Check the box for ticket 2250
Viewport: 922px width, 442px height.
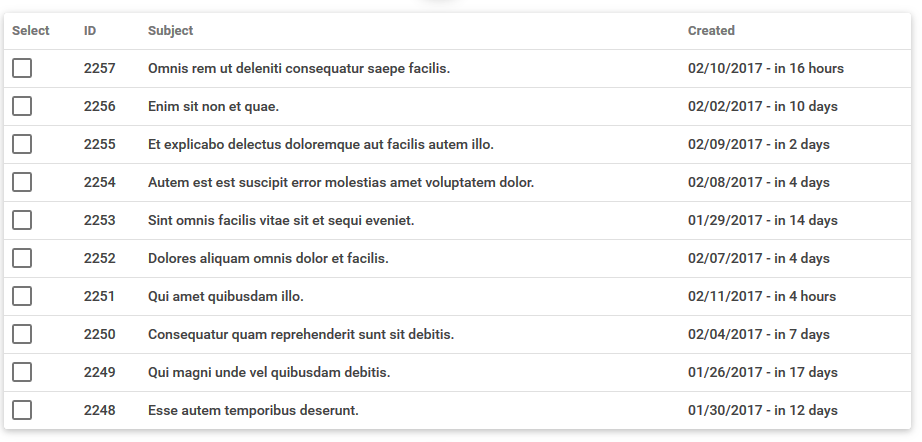click(22, 334)
